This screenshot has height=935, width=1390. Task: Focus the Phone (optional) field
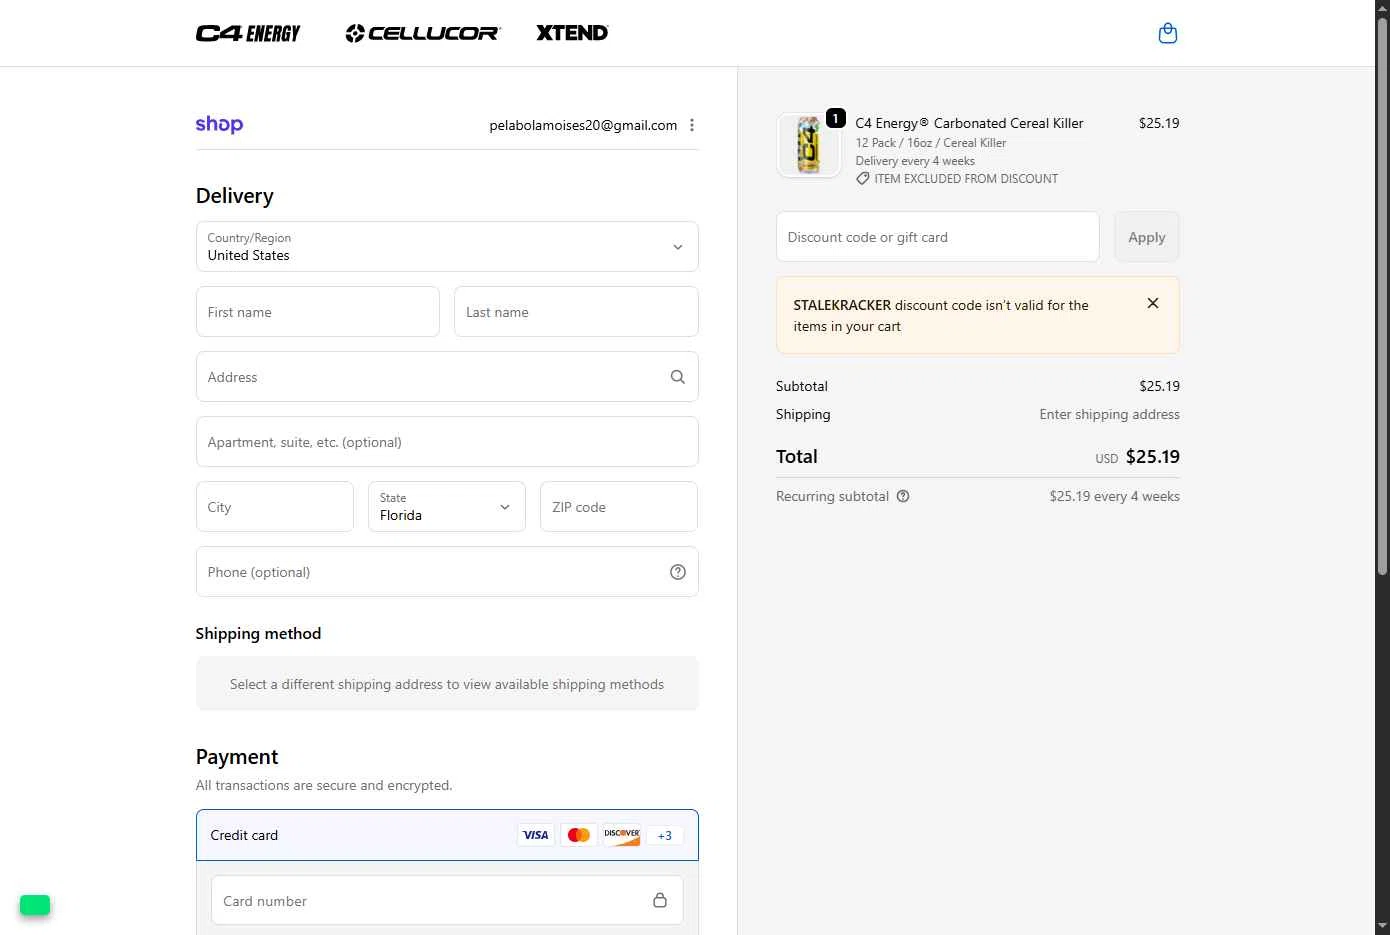click(447, 572)
